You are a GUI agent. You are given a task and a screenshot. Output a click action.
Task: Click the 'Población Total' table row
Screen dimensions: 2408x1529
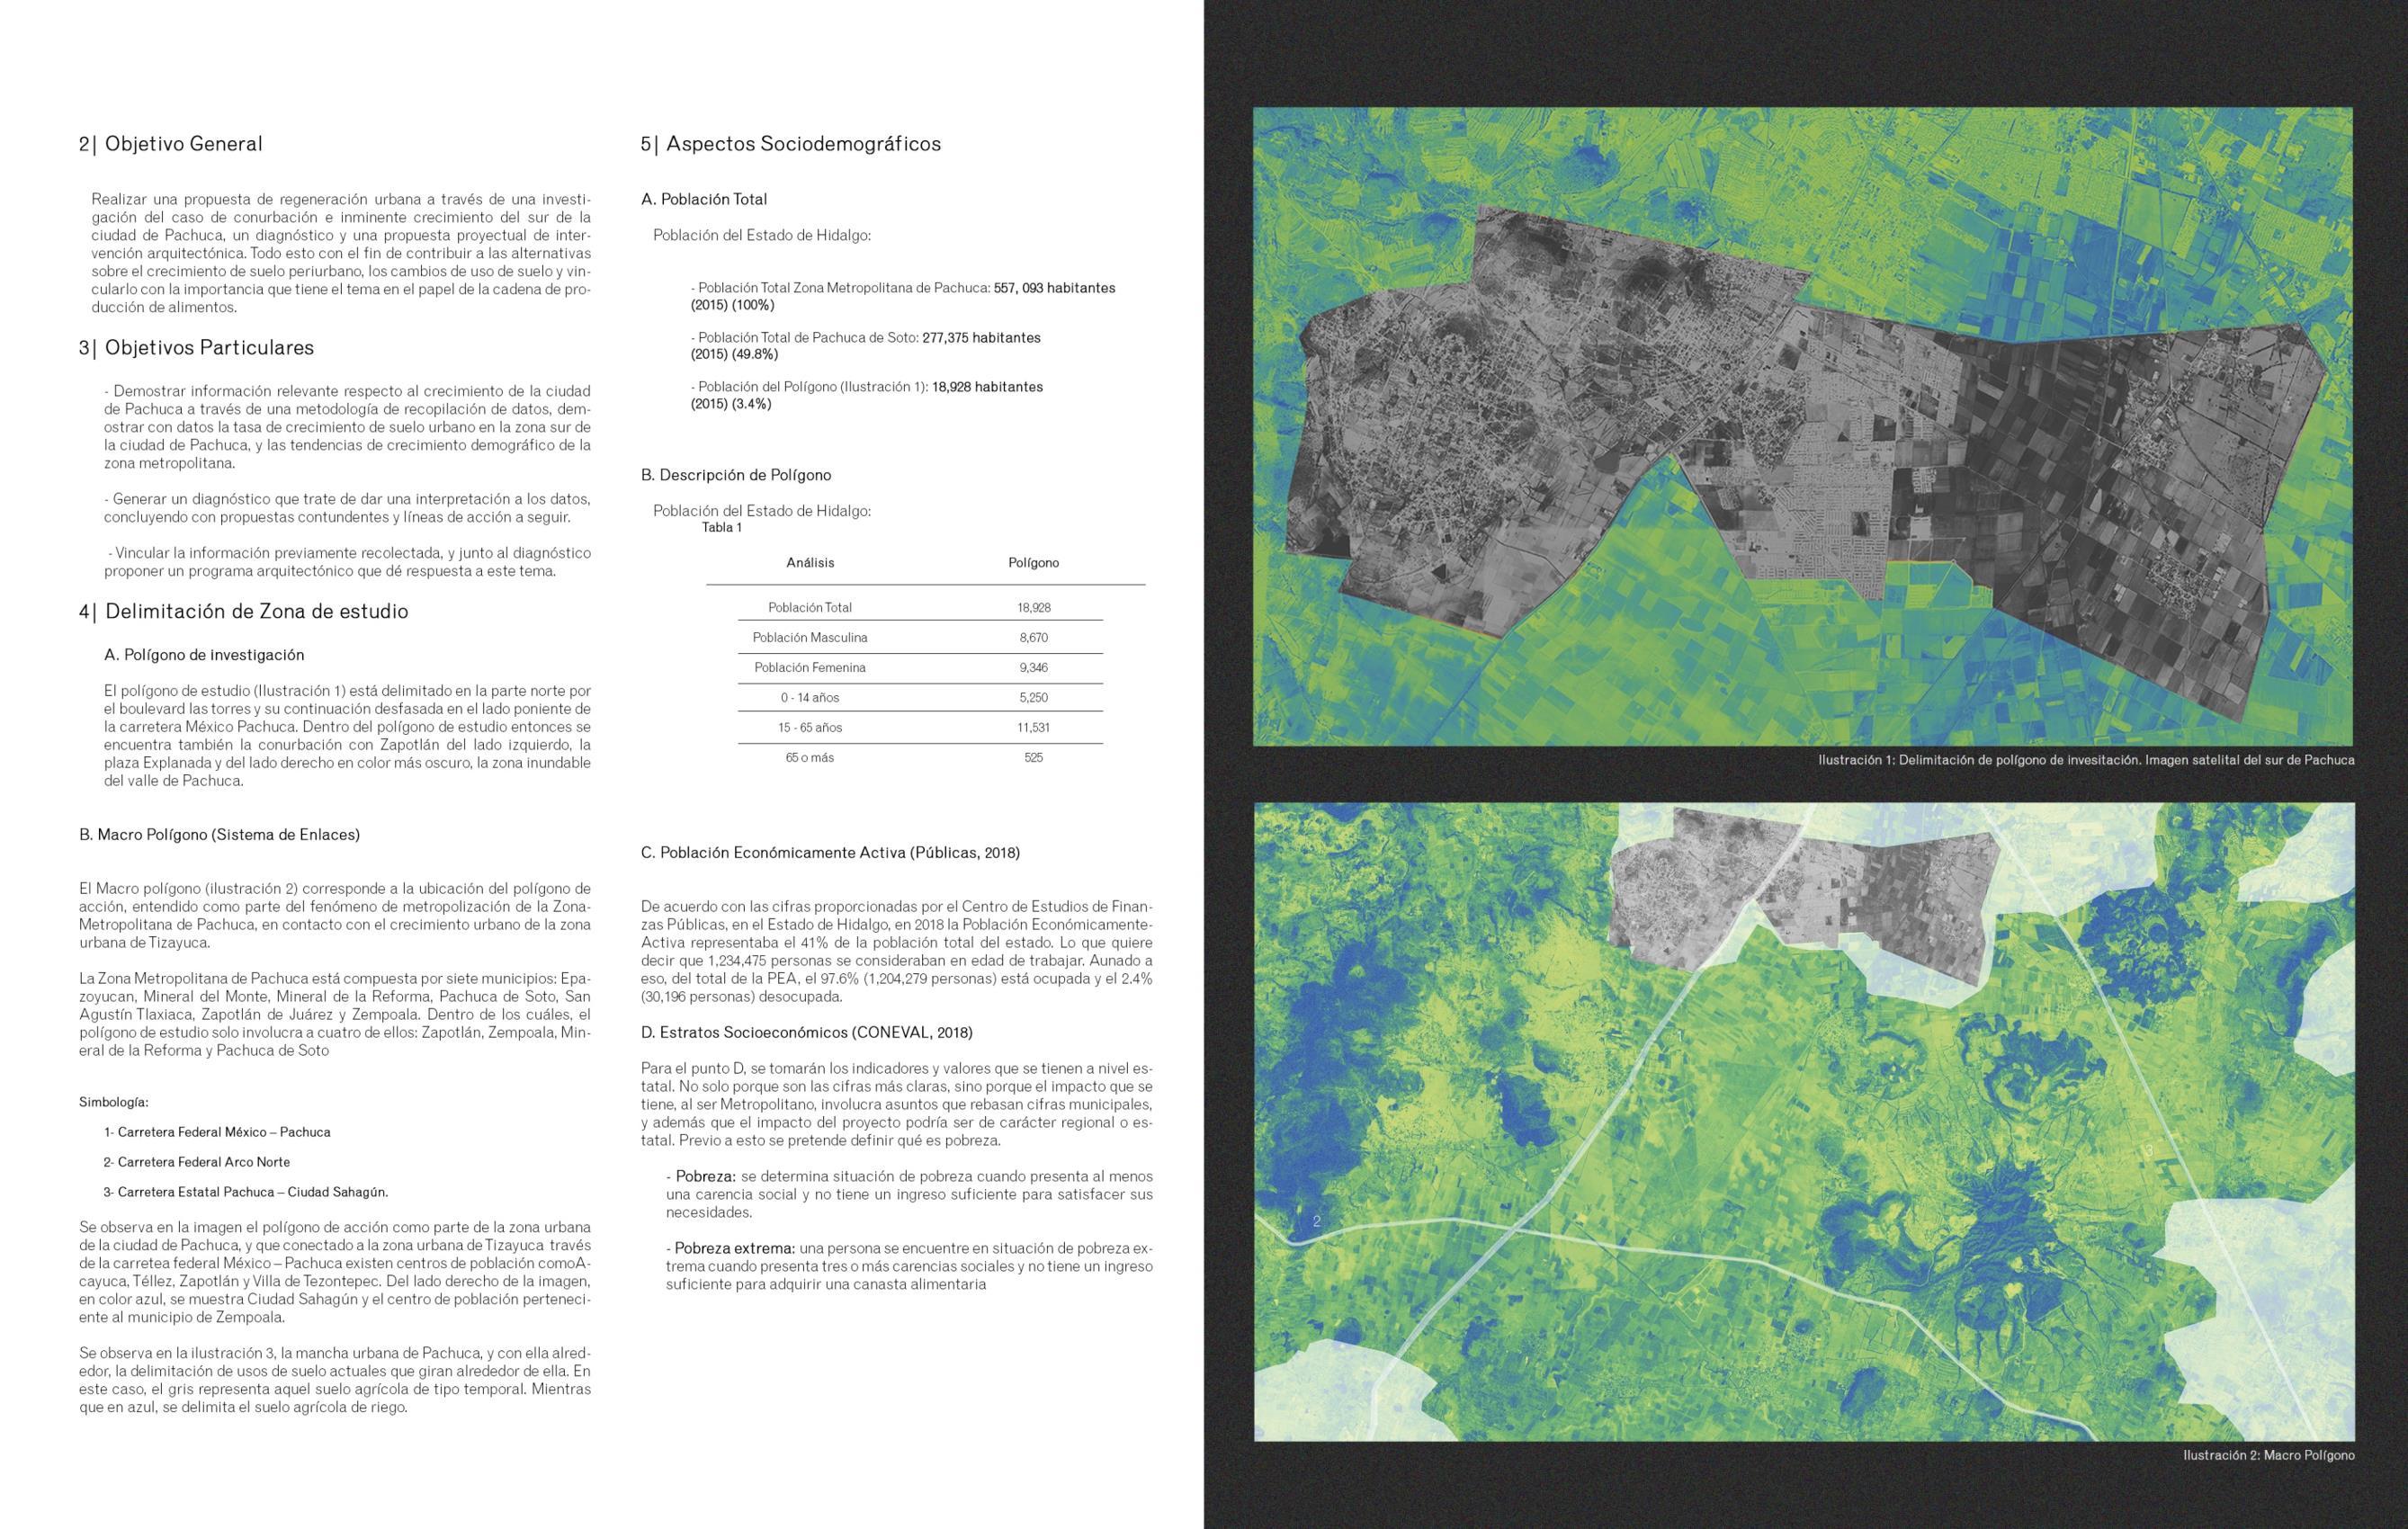pyautogui.click(x=810, y=607)
